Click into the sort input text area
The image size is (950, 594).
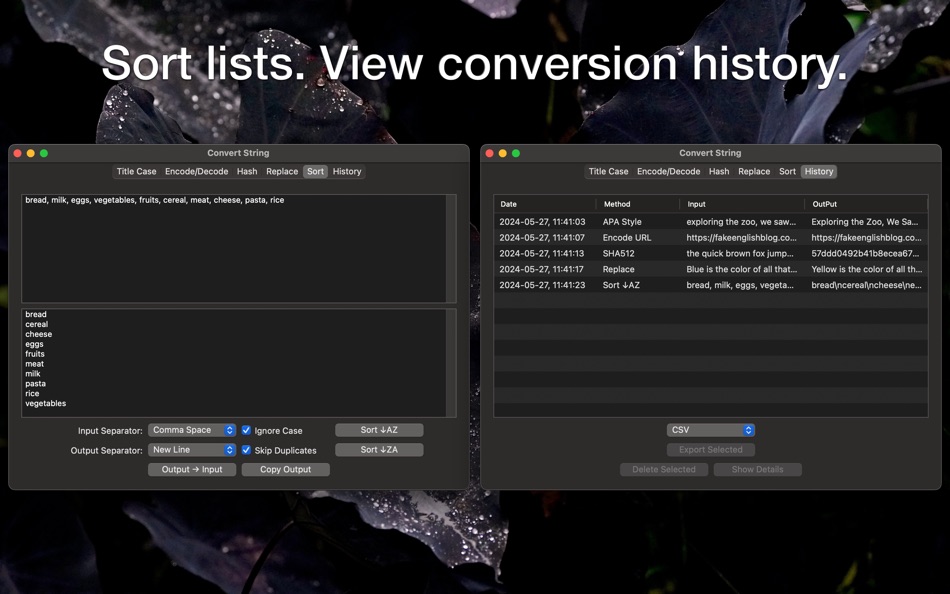coord(235,250)
